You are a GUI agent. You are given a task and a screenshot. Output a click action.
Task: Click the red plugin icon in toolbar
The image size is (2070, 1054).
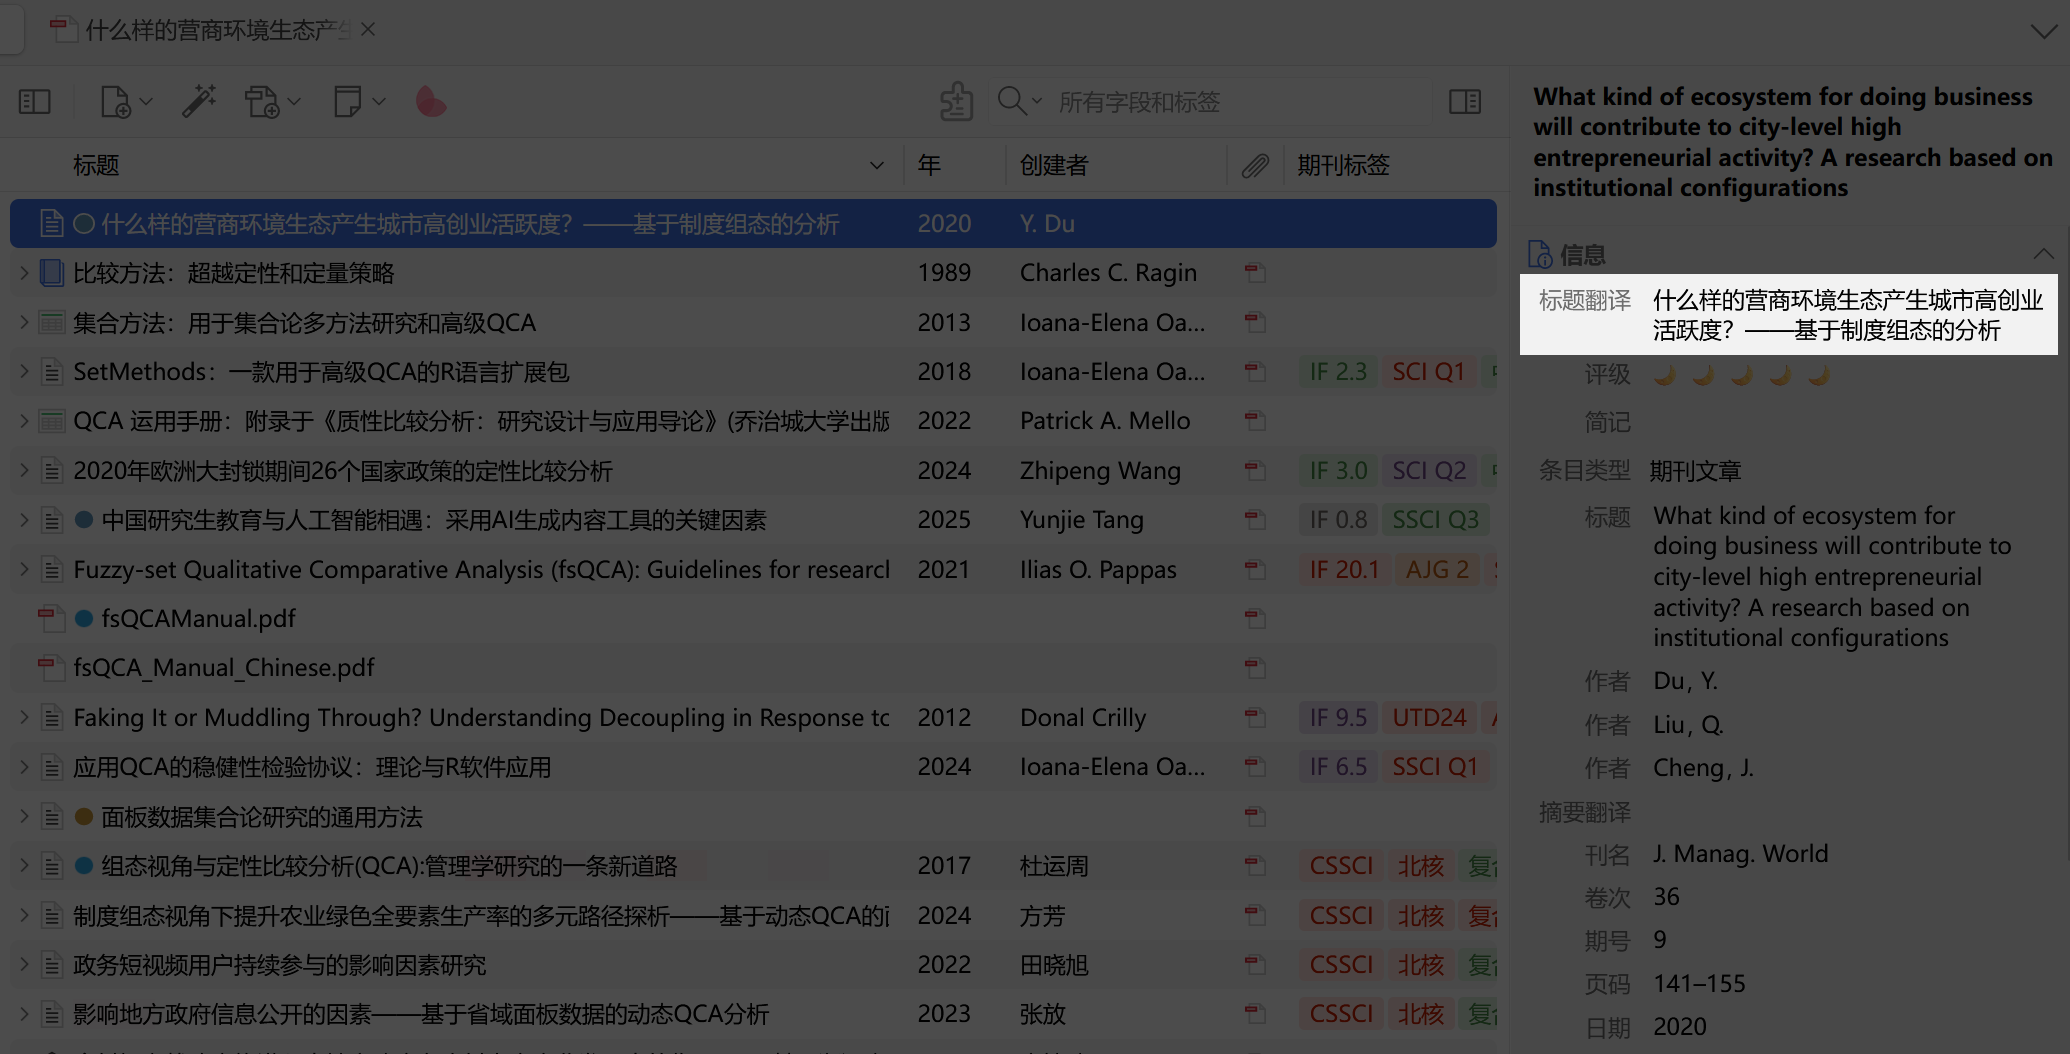tap(431, 102)
